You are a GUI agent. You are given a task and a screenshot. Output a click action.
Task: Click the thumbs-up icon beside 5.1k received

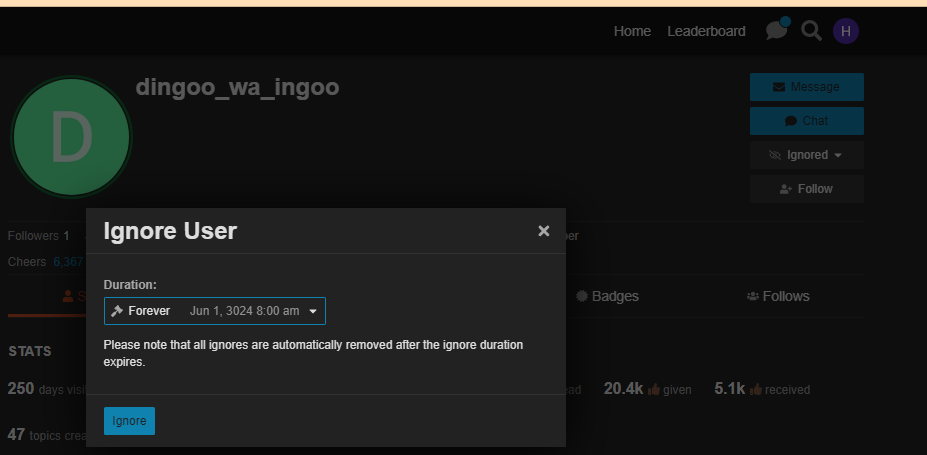click(x=756, y=389)
